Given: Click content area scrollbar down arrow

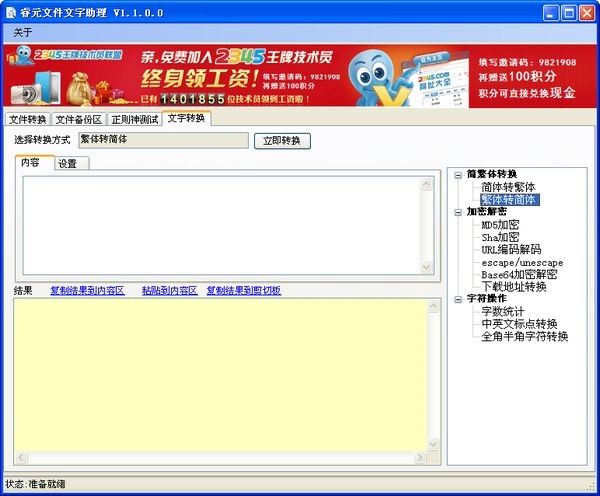Looking at the screenshot, I should pos(427,267).
